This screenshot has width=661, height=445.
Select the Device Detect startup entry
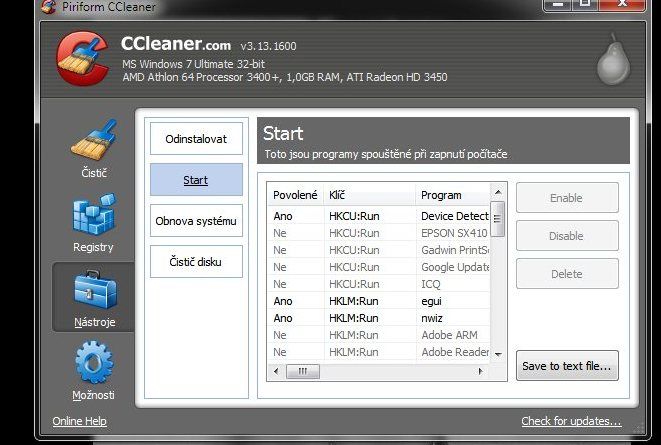click(x=379, y=216)
